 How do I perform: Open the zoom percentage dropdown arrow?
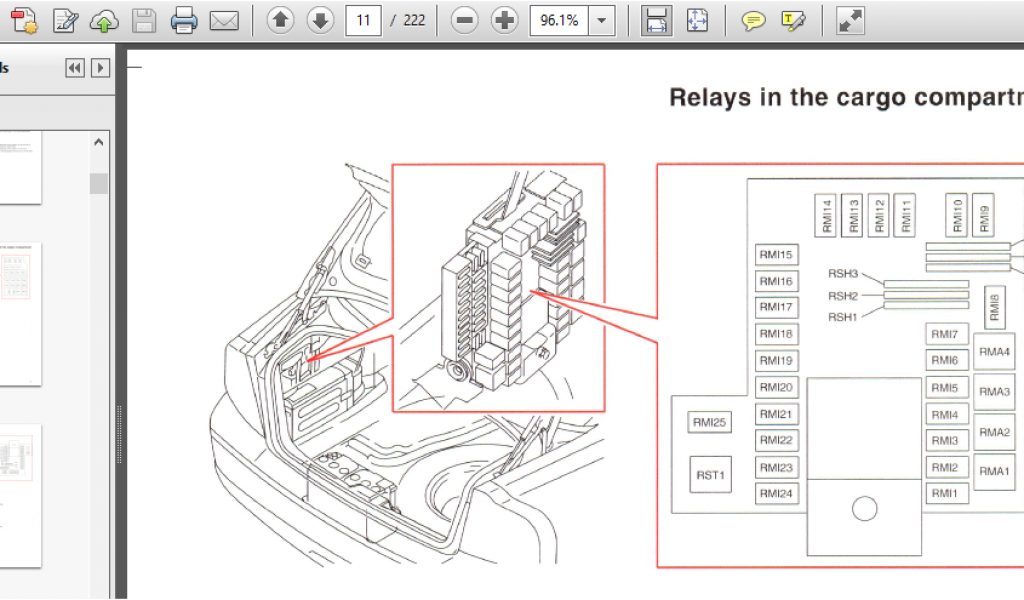601,20
